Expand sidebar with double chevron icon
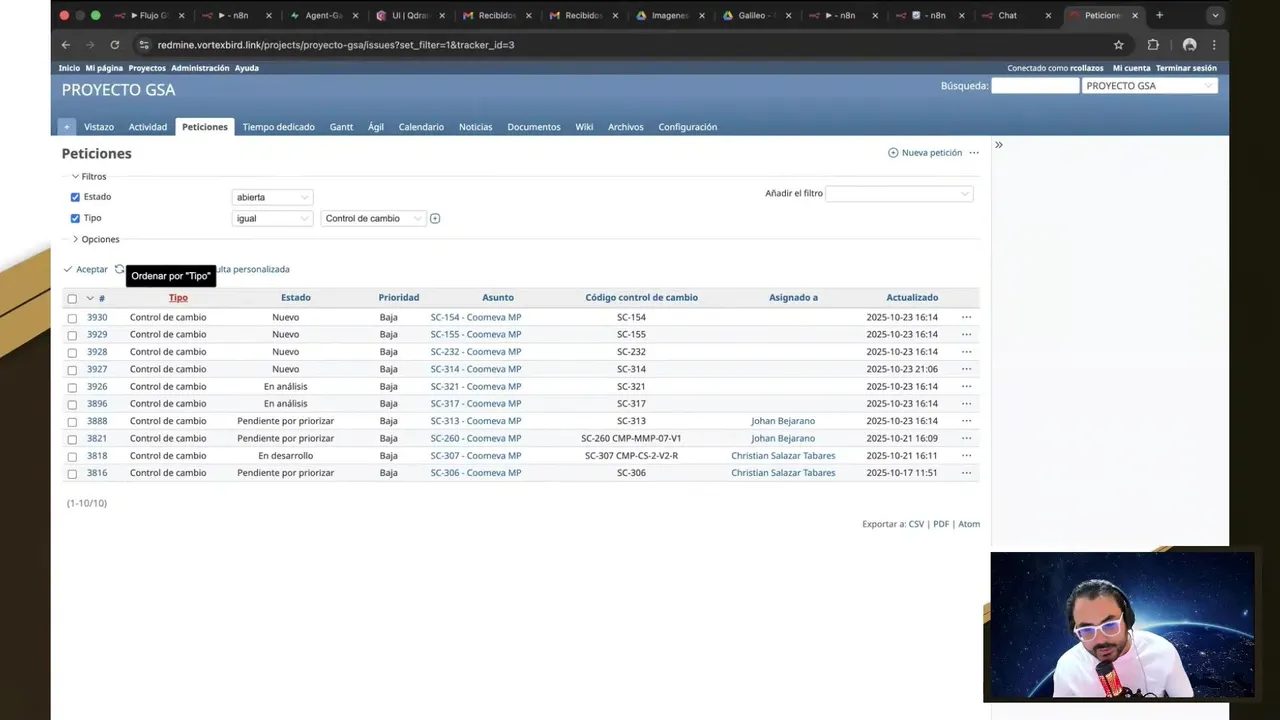This screenshot has height=720, width=1280. (998, 145)
